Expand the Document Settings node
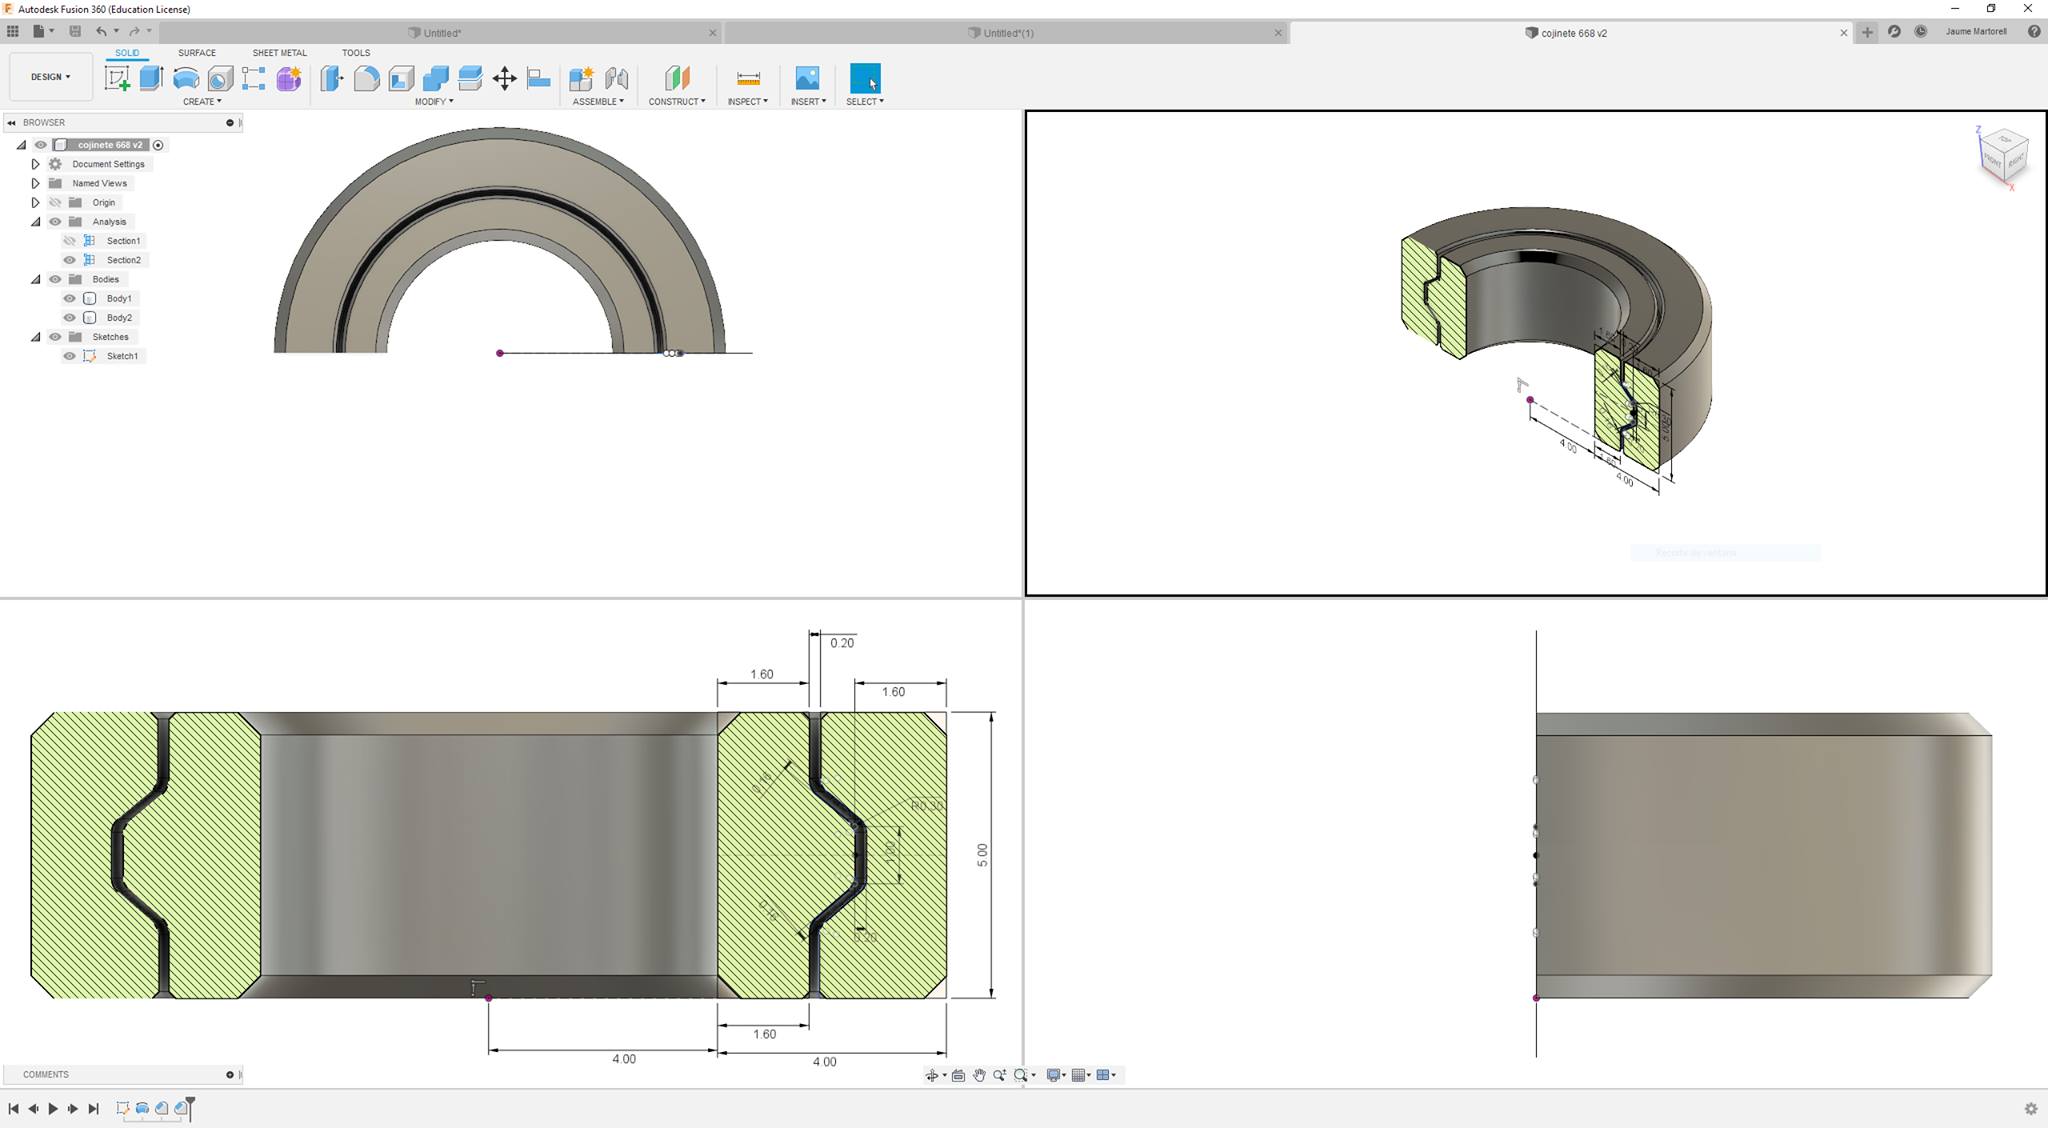The height and width of the screenshot is (1128, 2048). 35,164
